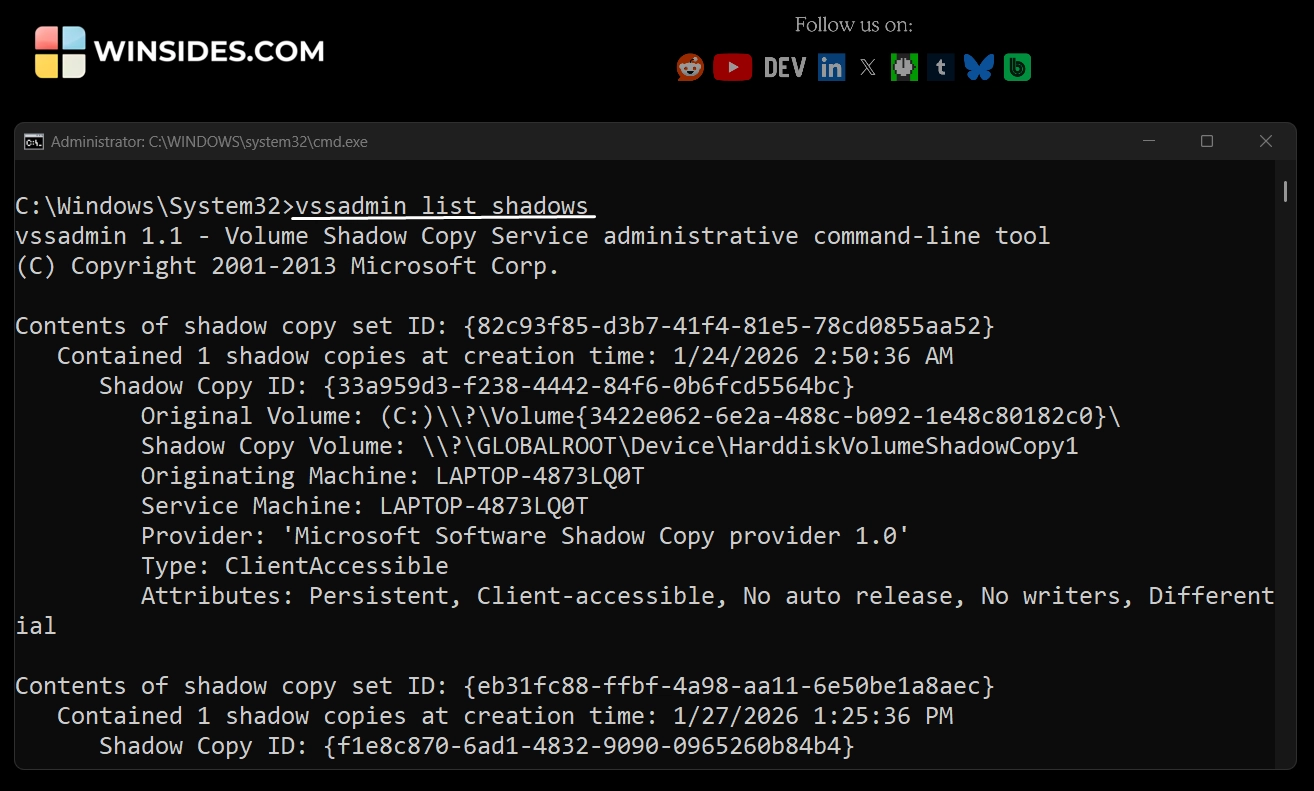The width and height of the screenshot is (1314, 791).
Task: Click the WINSIDES.COM site name
Action: tap(209, 51)
